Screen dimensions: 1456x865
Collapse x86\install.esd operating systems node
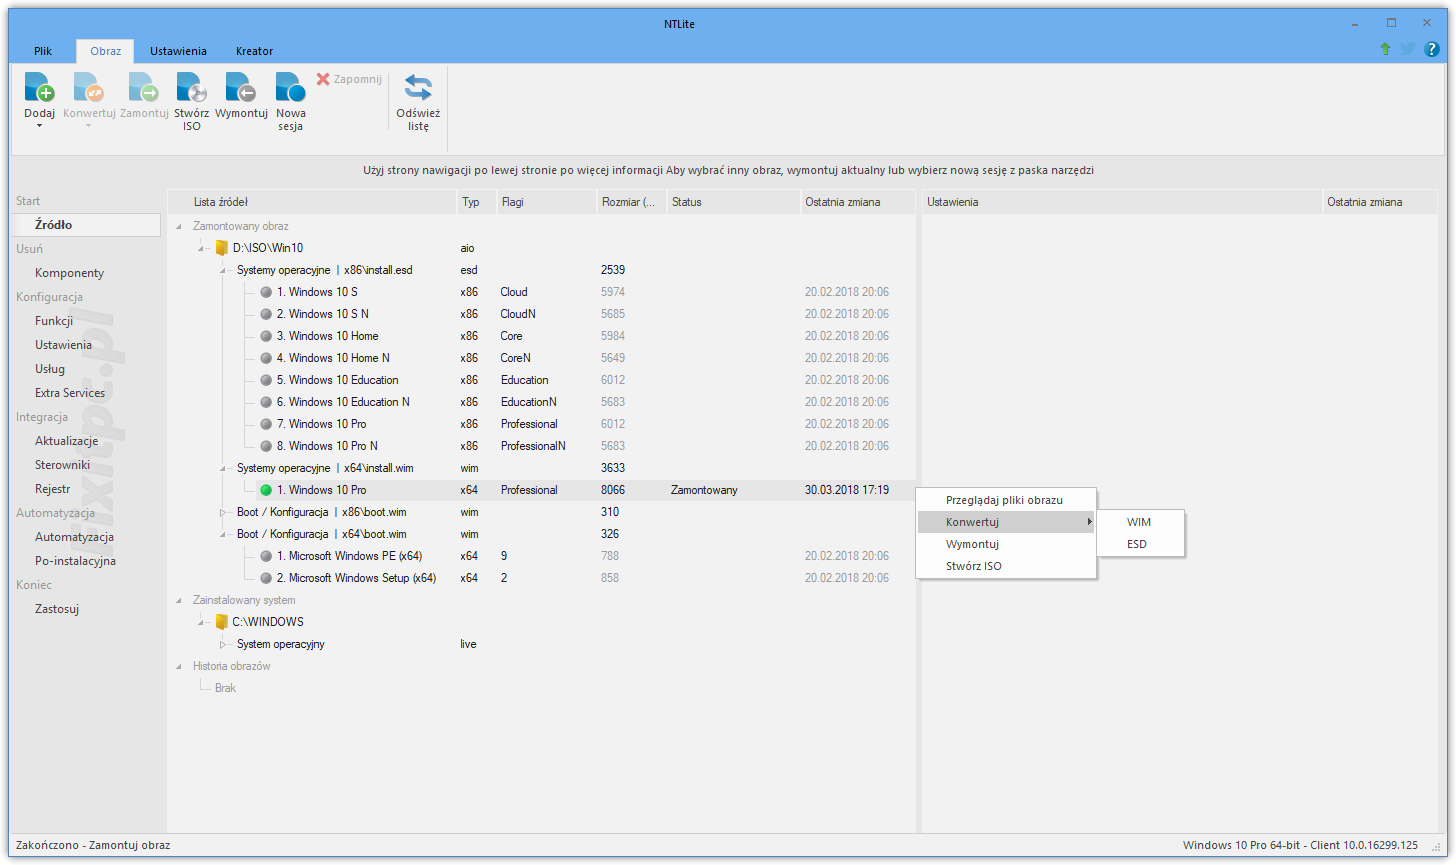pos(224,271)
